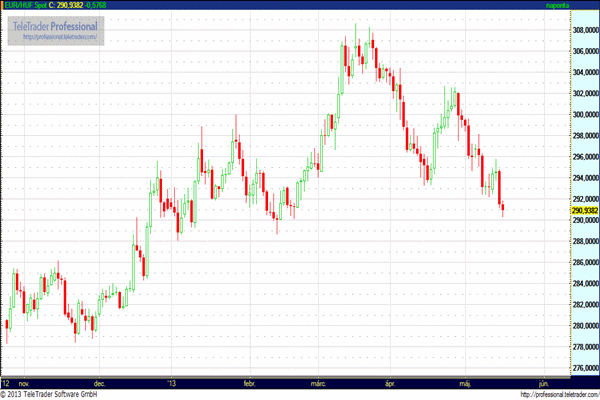Click the 'máj.' date axis label

pos(466,382)
